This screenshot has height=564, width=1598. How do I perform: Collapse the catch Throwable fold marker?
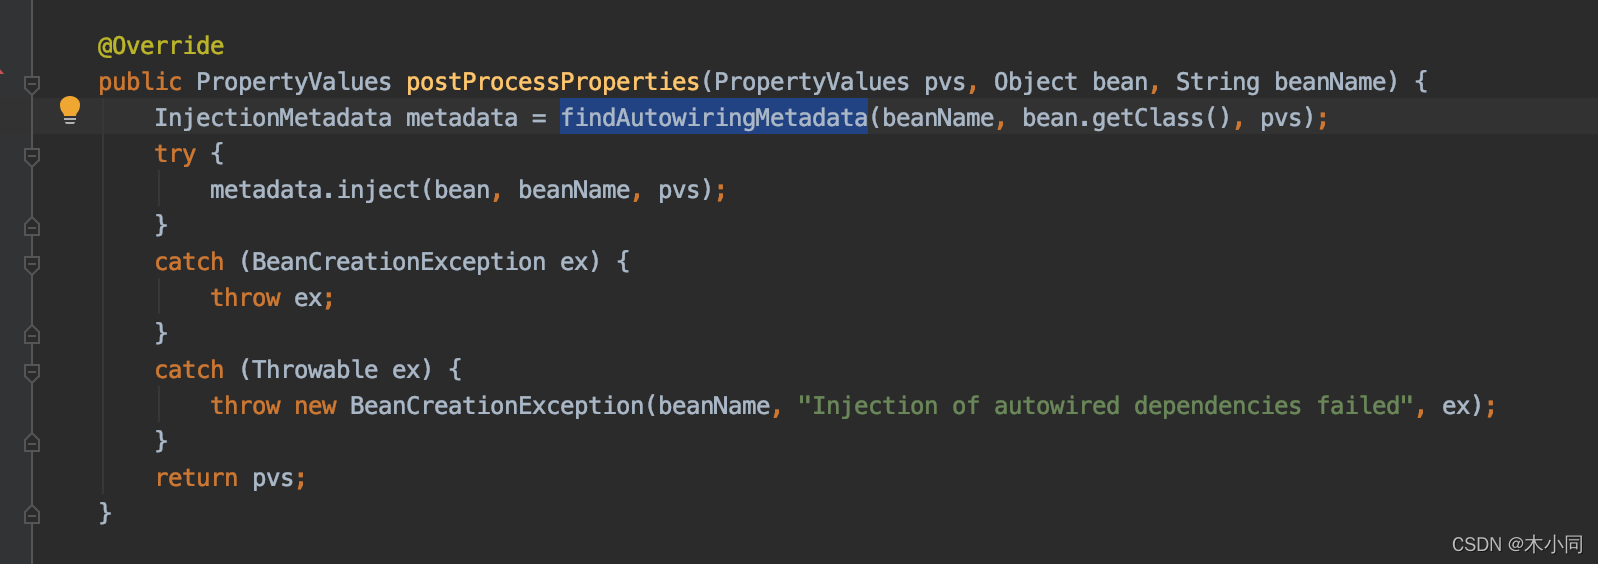tap(32, 372)
